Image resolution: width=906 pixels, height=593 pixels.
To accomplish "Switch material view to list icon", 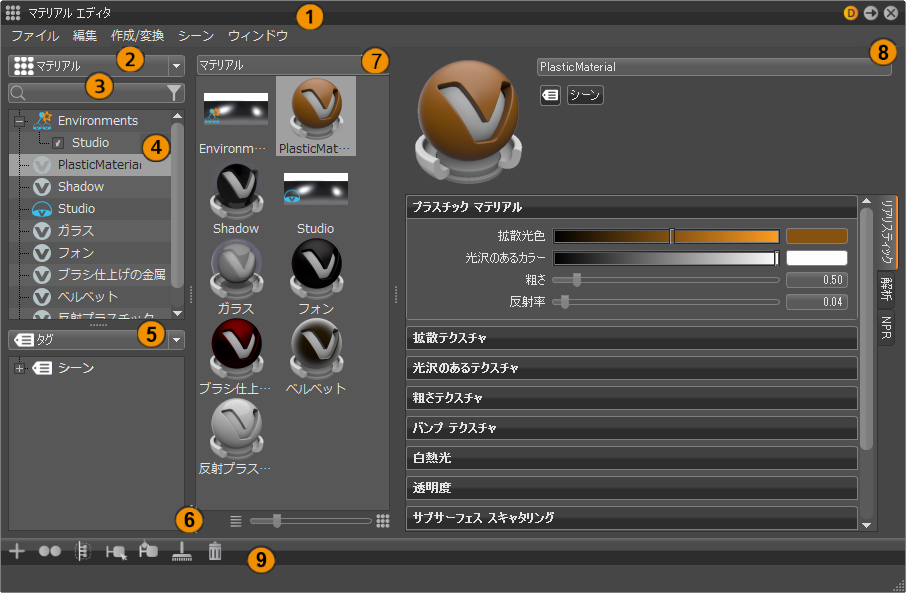I will tap(236, 521).
